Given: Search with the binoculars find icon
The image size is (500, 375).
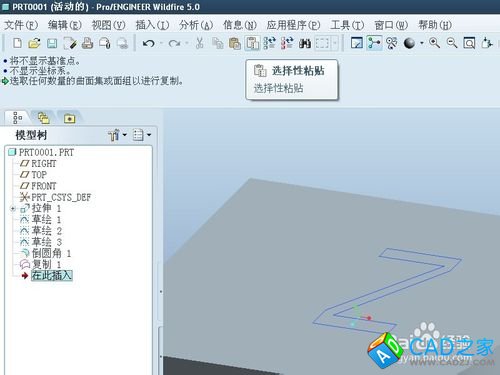Looking at the screenshot, I should [x=305, y=43].
